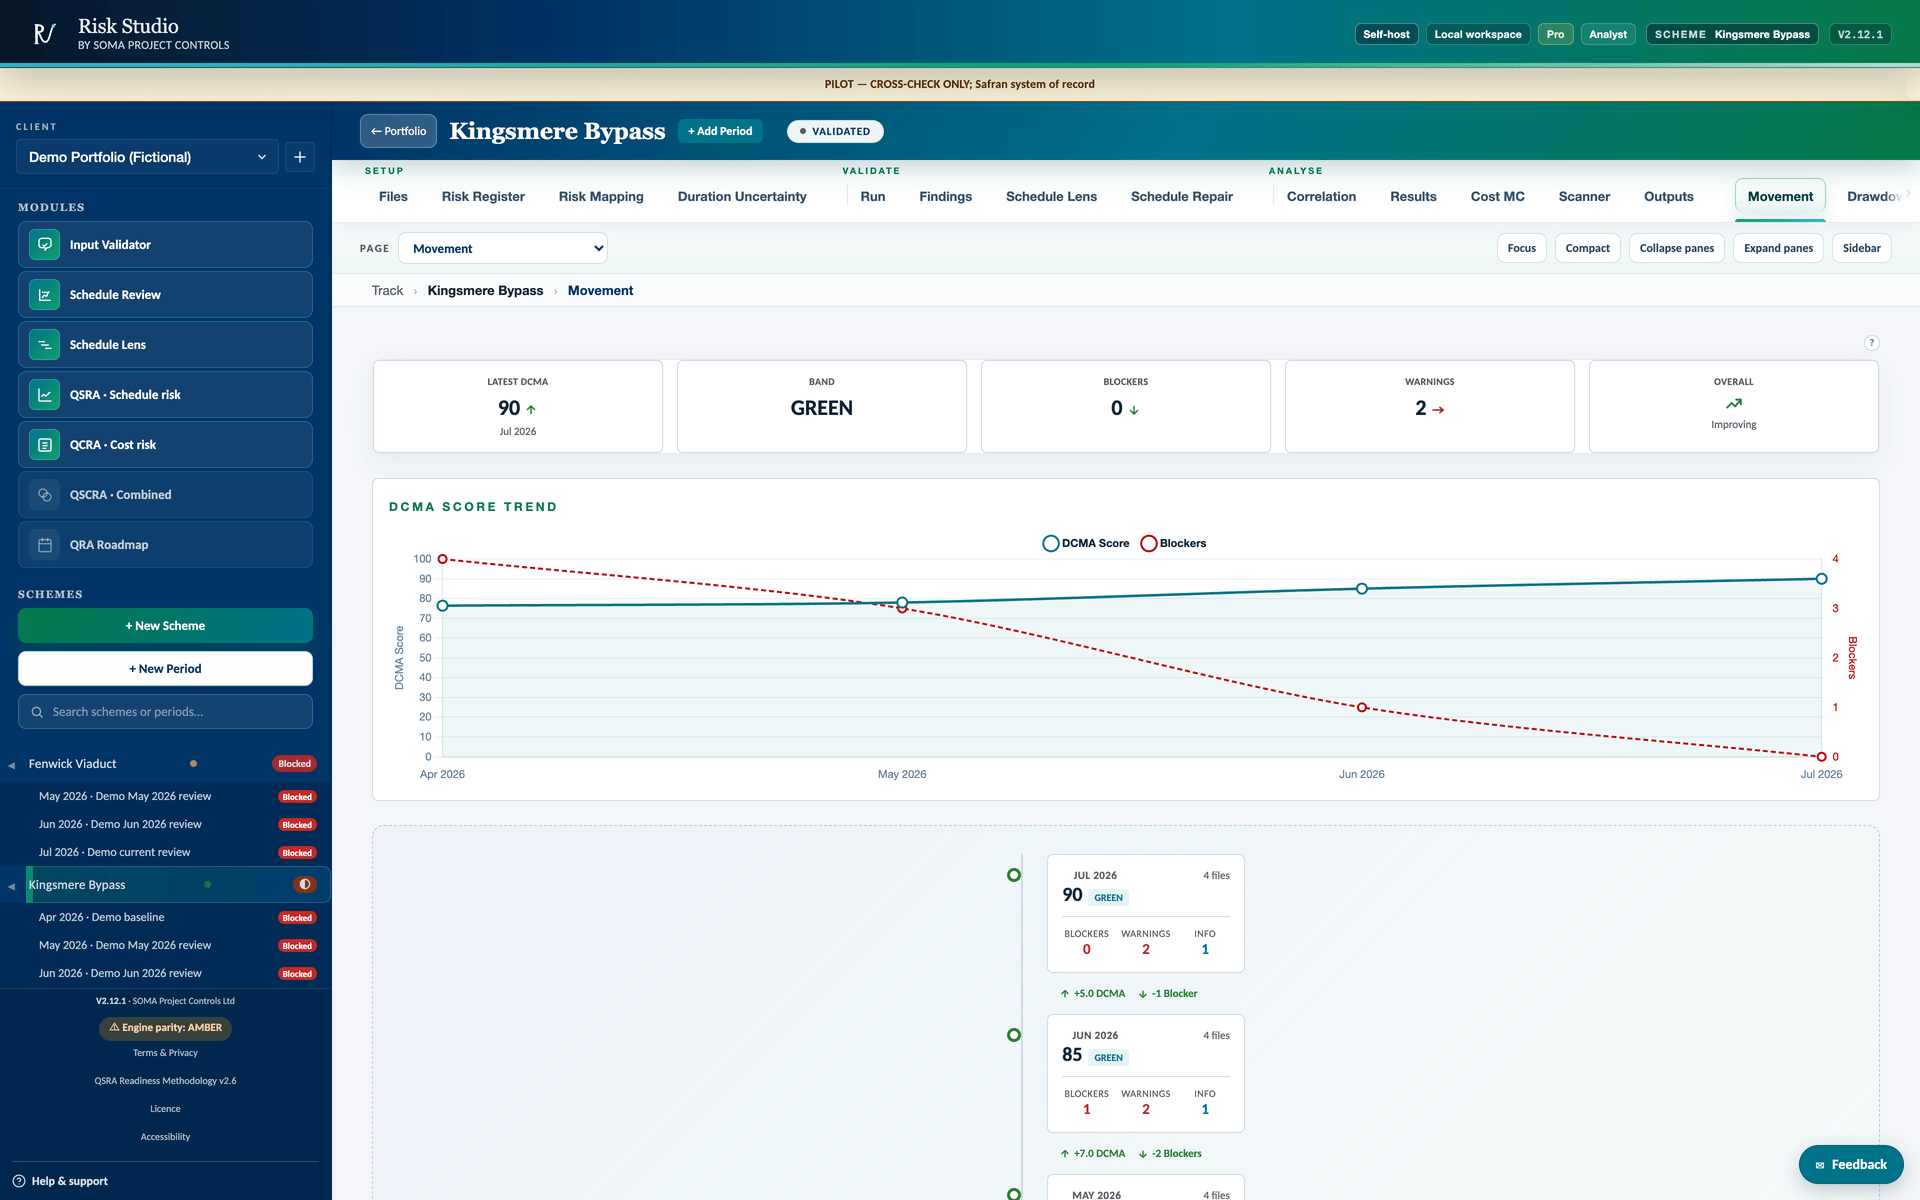The image size is (1920, 1200).
Task: Open QSRA Schedule risk icon
Action: 45,395
